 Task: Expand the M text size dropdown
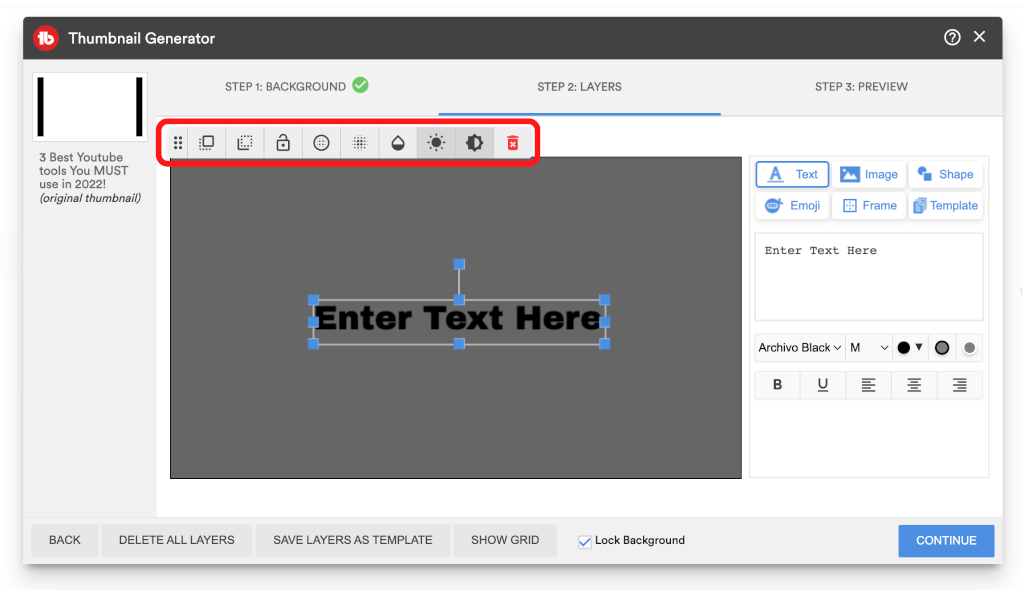868,348
